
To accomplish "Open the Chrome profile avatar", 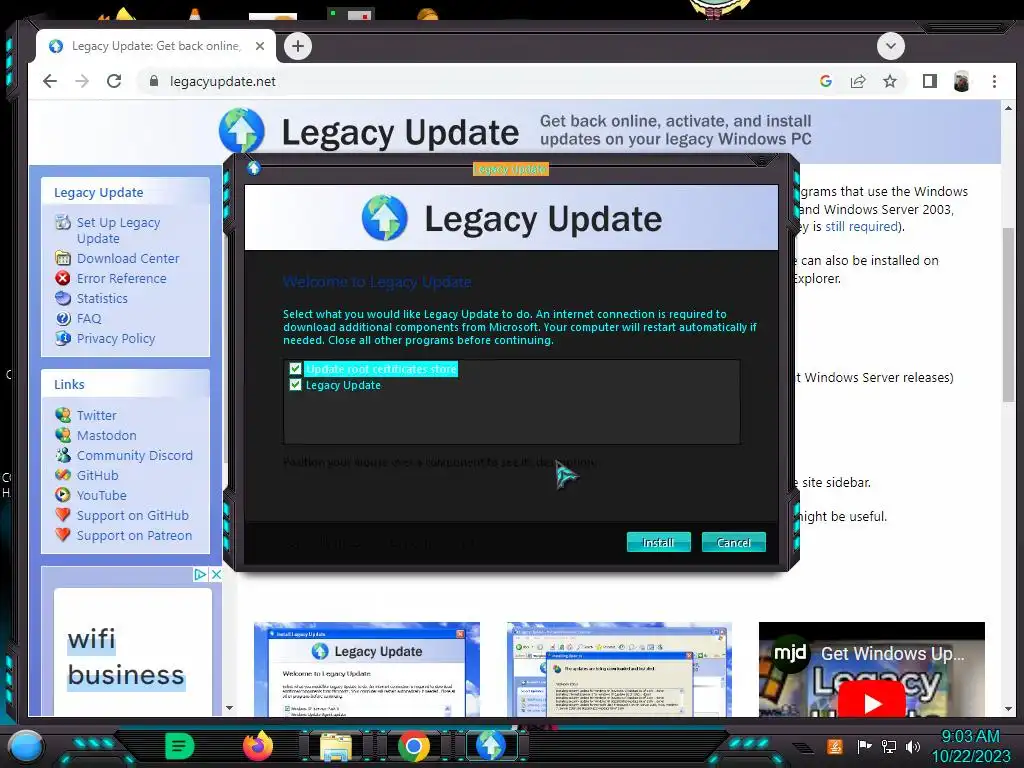I will tap(961, 81).
